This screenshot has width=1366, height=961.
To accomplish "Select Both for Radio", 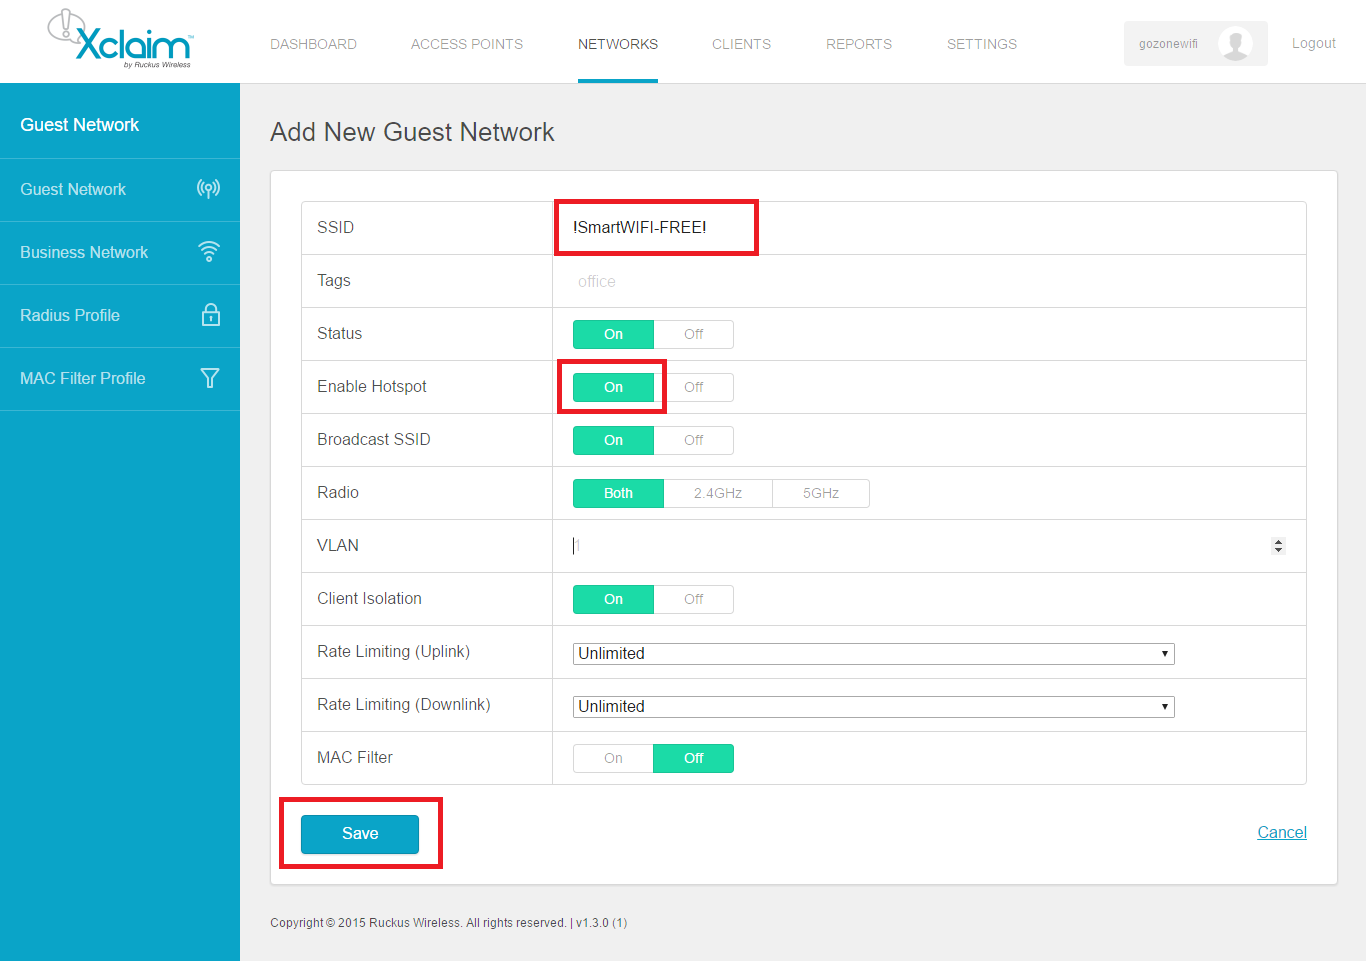I will 618,493.
